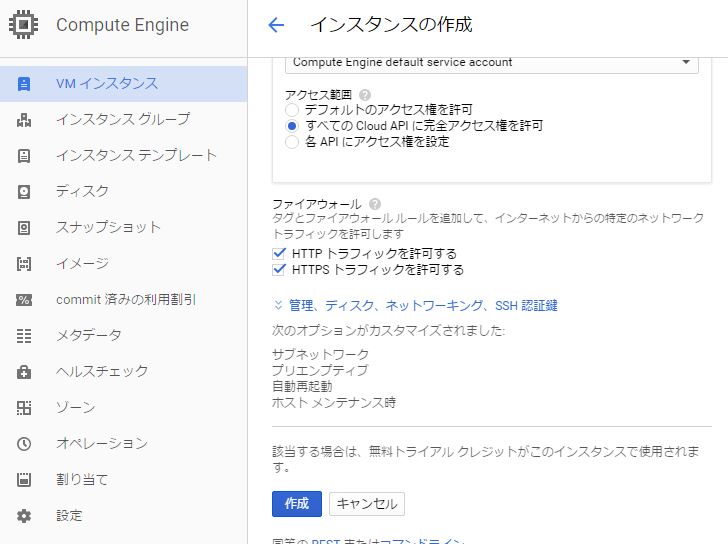Image resolution: width=728 pixels, height=544 pixels.
Task: Click the ディスク sidebar icon
Action: click(x=24, y=192)
